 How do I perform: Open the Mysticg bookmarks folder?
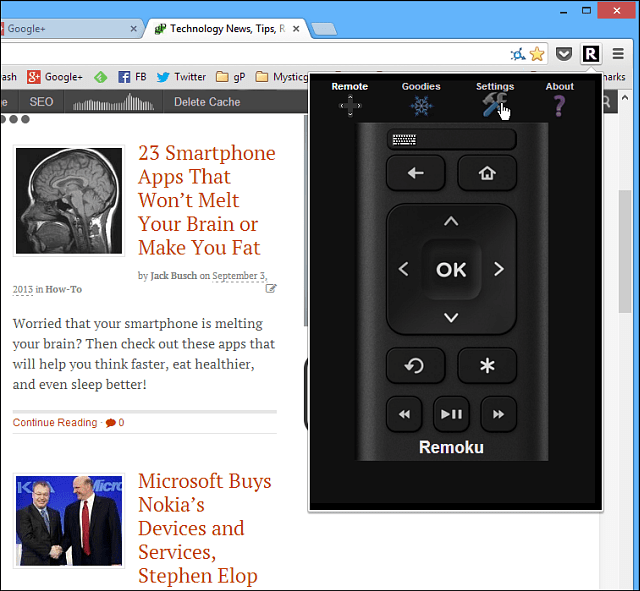click(x=281, y=77)
